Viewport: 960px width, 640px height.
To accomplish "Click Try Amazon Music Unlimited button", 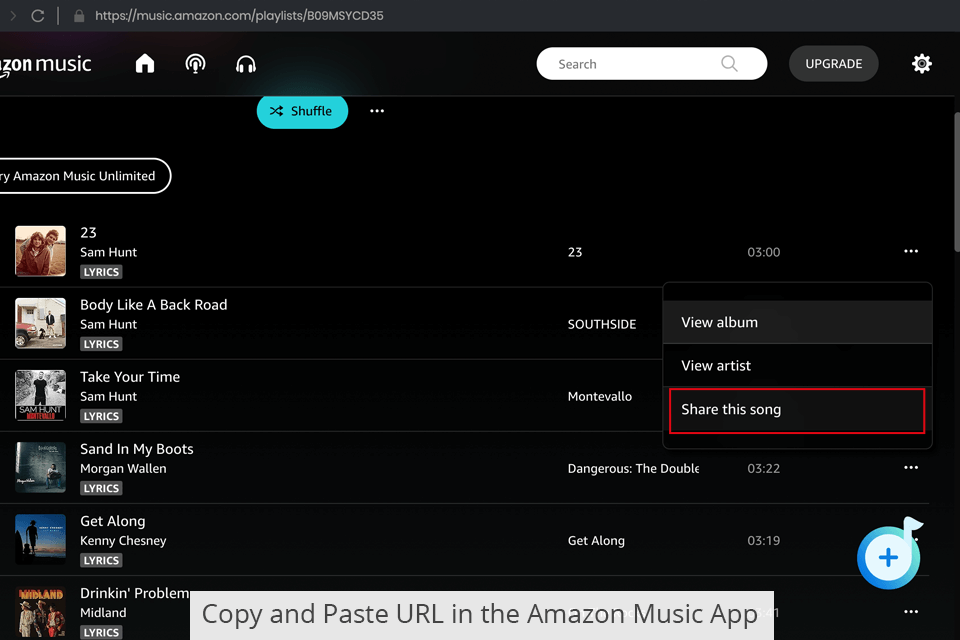I will point(84,176).
